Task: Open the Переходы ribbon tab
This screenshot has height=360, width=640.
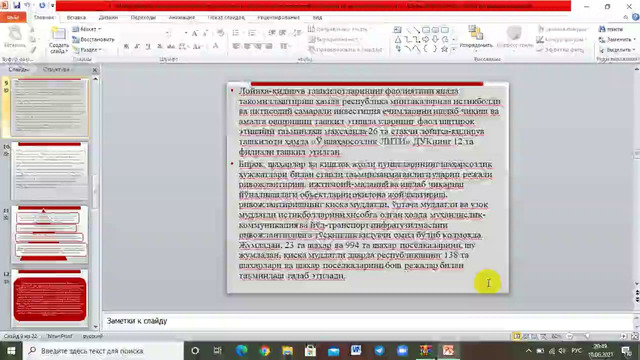Action: click(x=143, y=18)
